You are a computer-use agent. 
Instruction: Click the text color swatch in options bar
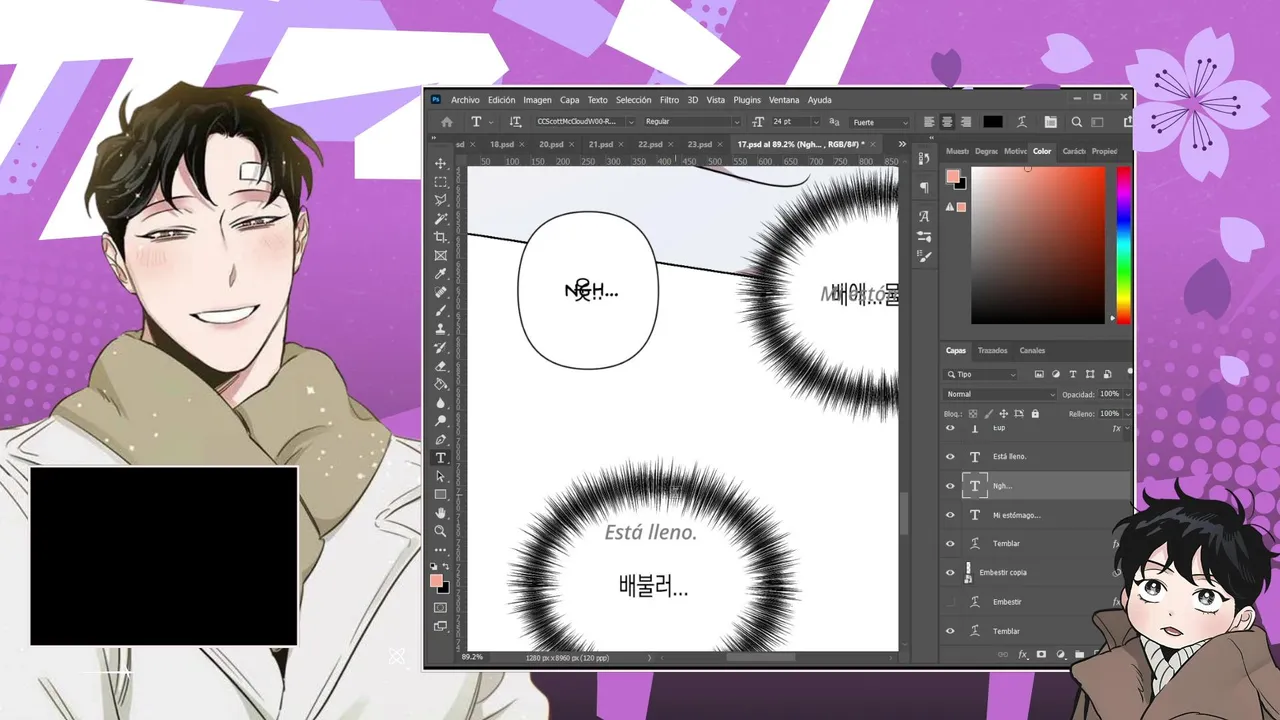[992, 122]
